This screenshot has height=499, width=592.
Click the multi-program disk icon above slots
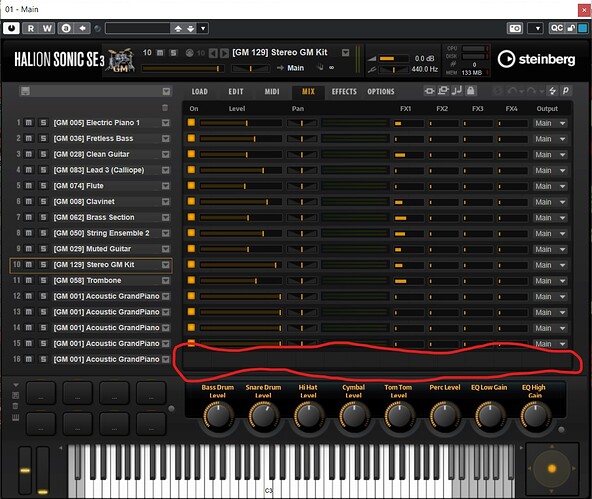coord(25,91)
